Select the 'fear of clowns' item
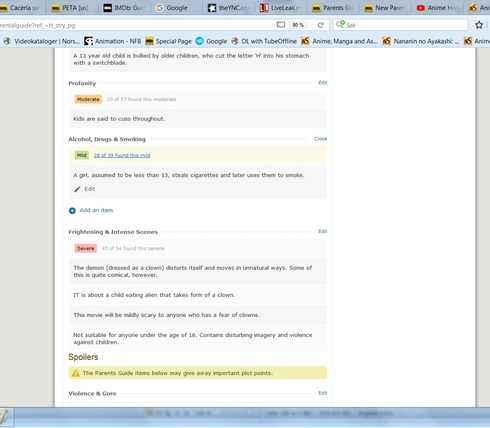Screen dimensions: 490x428 click(198, 315)
